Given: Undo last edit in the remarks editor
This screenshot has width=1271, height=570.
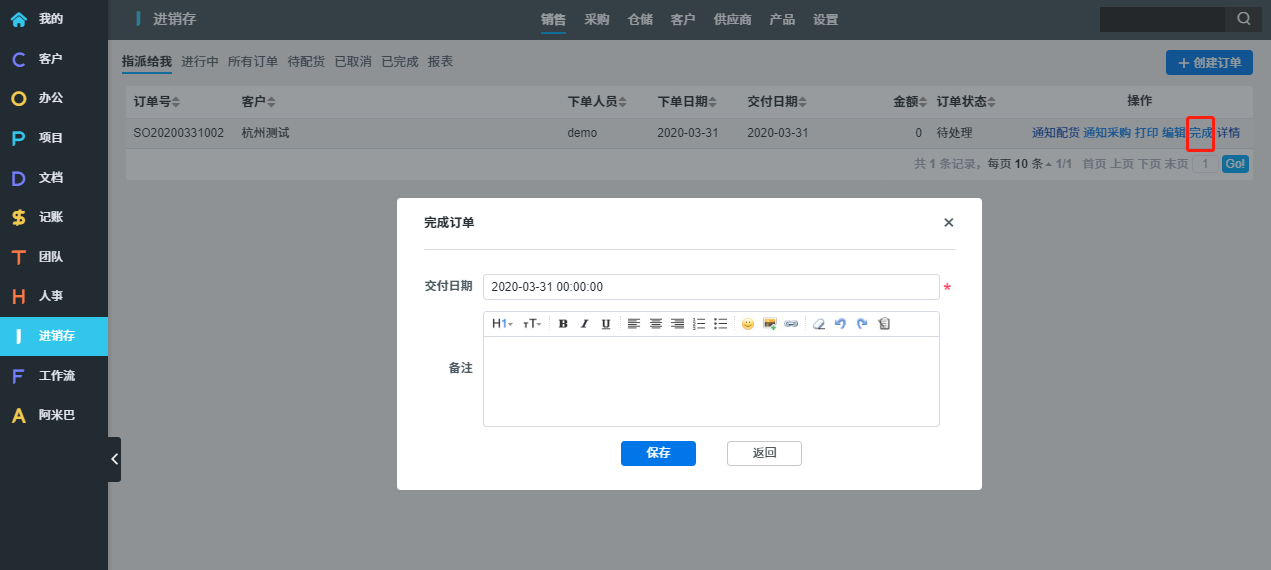Looking at the screenshot, I should (840, 324).
